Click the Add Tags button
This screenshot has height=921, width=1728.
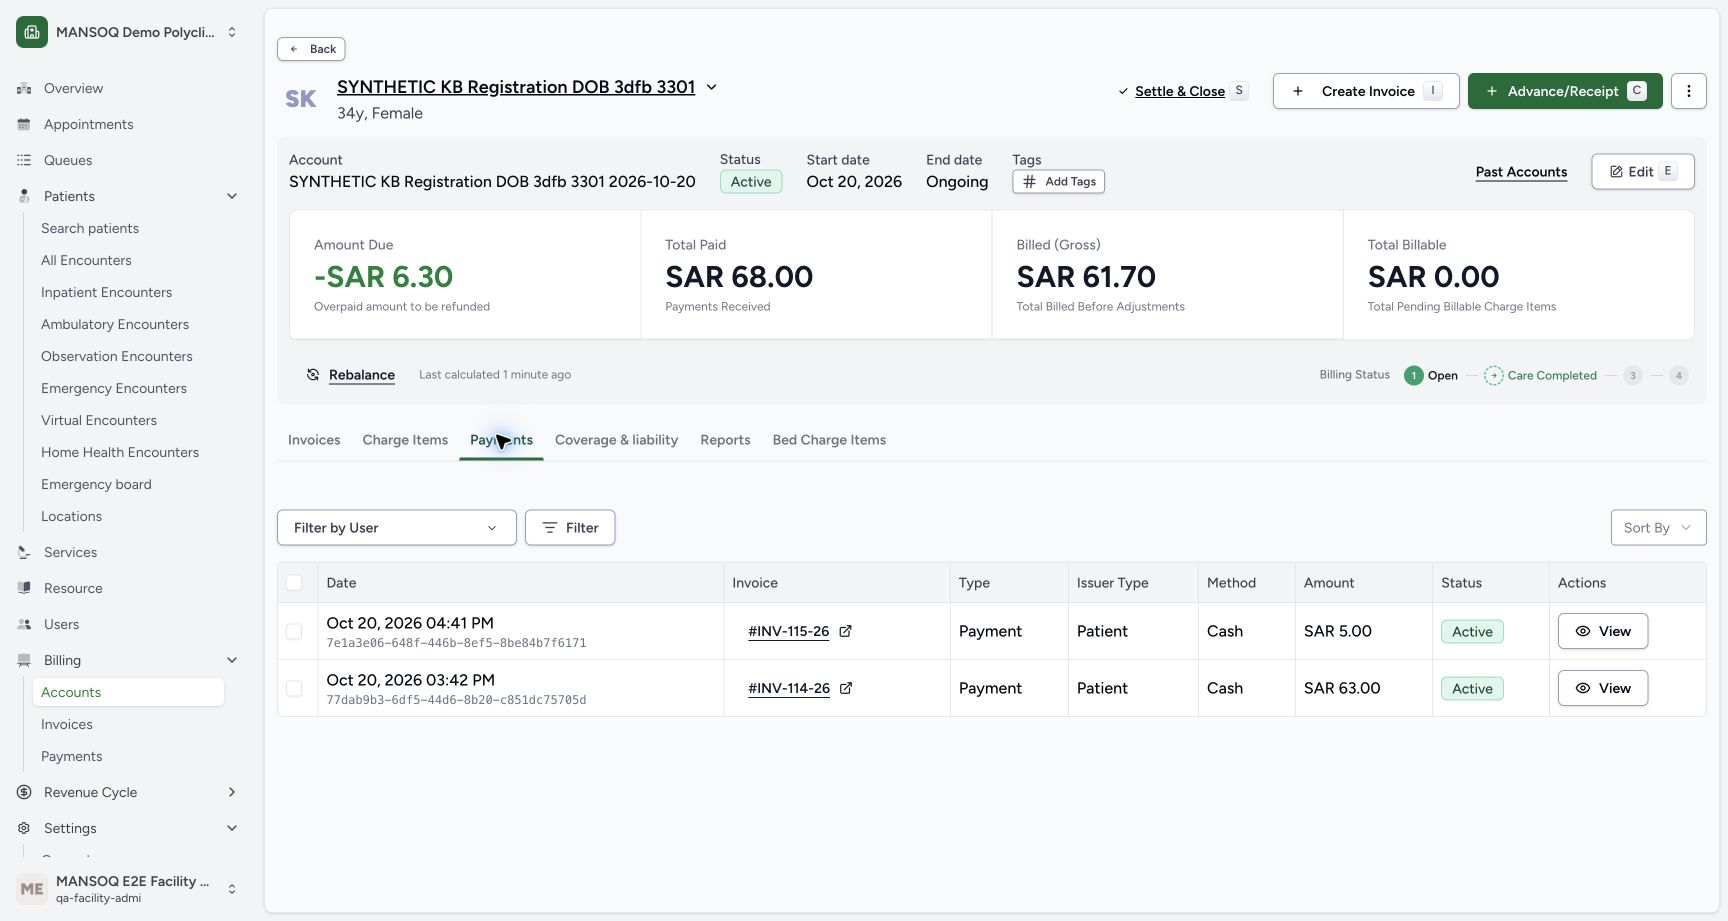(1059, 182)
